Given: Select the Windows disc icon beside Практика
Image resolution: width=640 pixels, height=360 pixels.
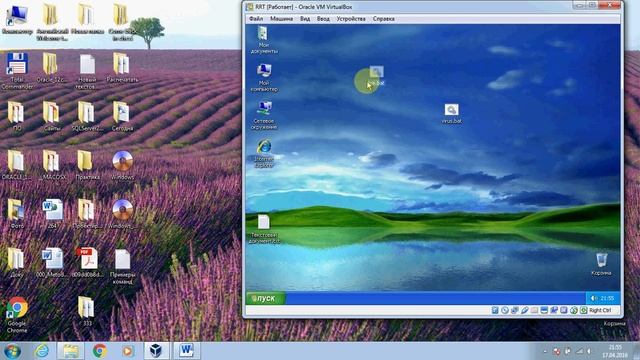Looking at the screenshot, I should (122, 165).
